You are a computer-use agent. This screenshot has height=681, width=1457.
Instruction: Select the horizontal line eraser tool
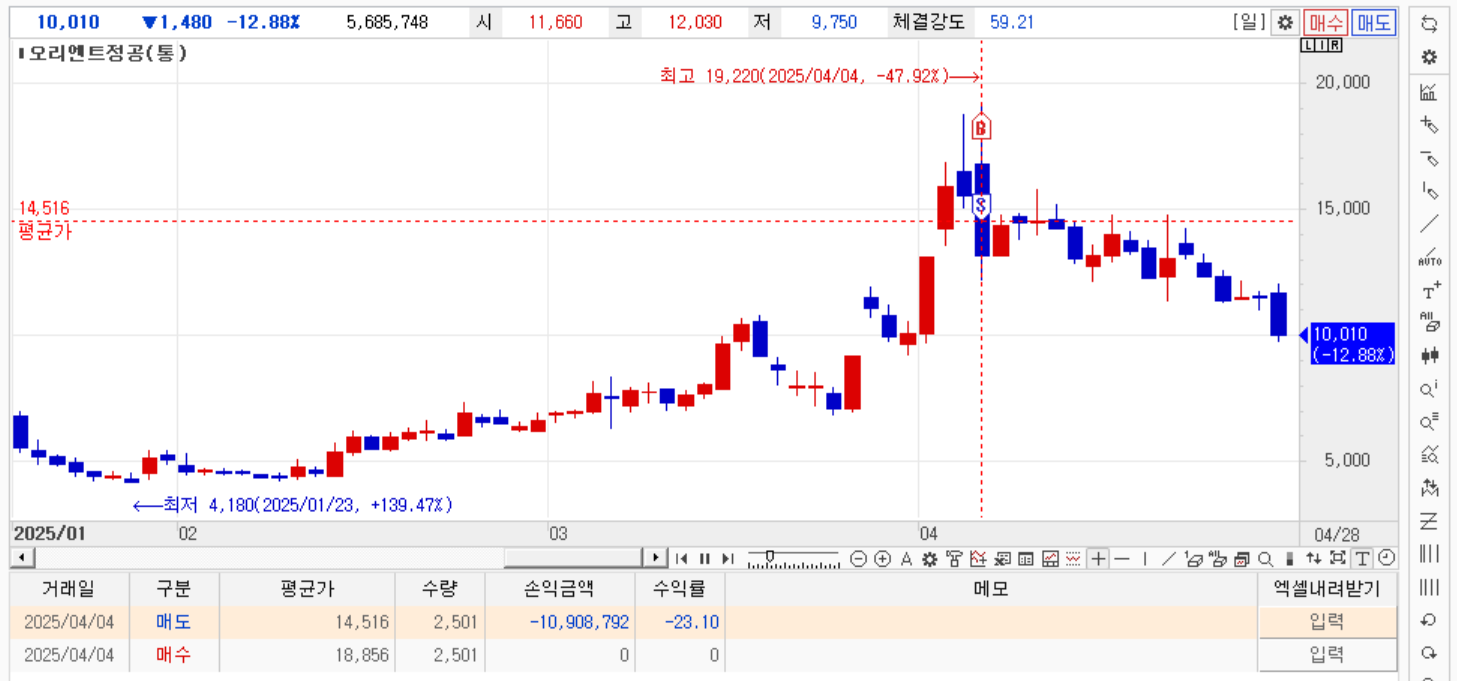tap(1429, 157)
